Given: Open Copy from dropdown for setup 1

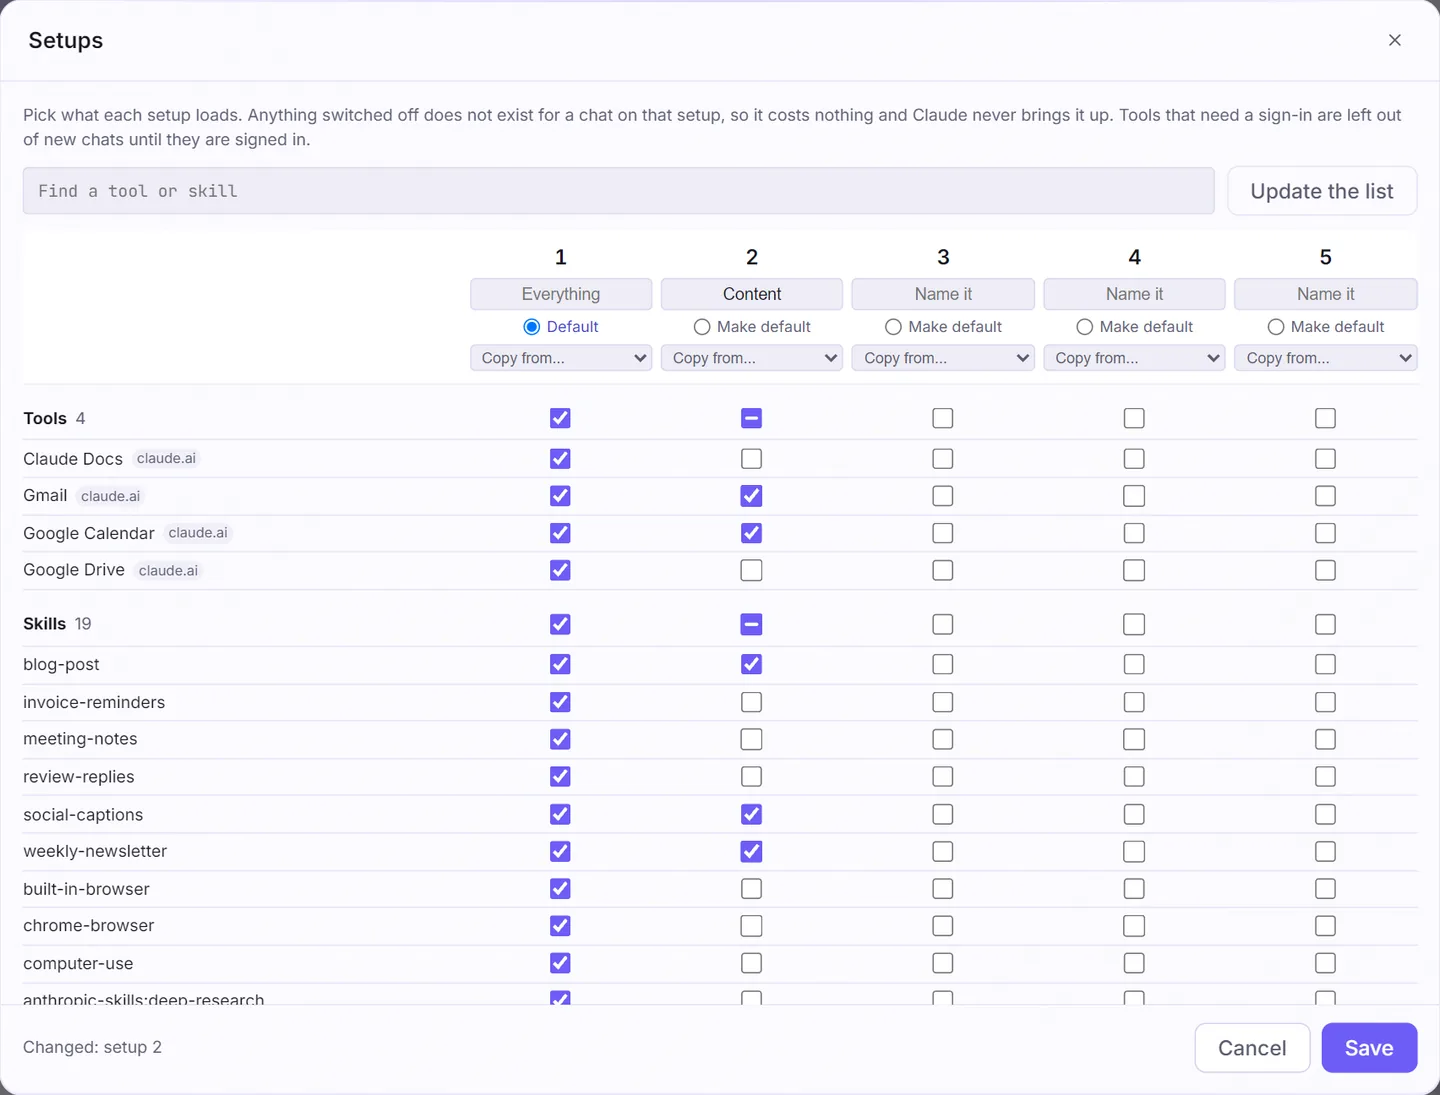Looking at the screenshot, I should [x=561, y=358].
